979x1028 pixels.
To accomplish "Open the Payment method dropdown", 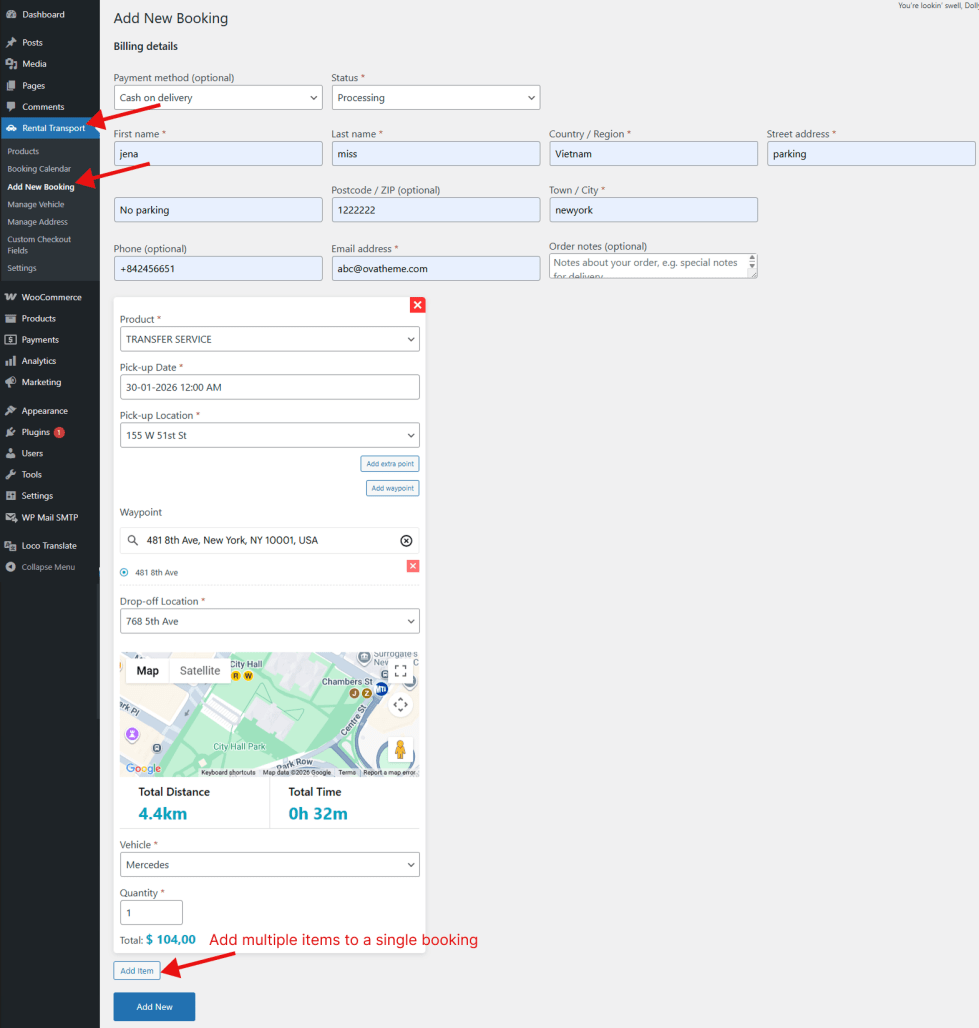I will (218, 98).
